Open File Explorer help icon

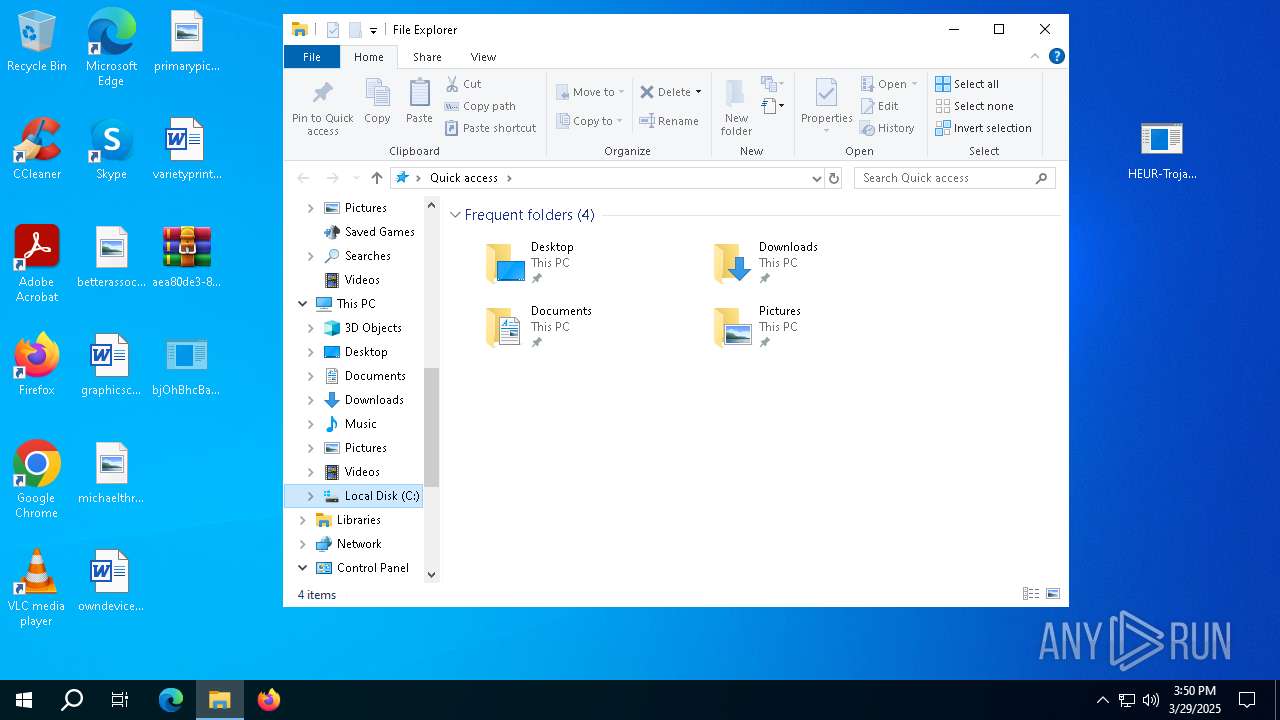[1056, 56]
